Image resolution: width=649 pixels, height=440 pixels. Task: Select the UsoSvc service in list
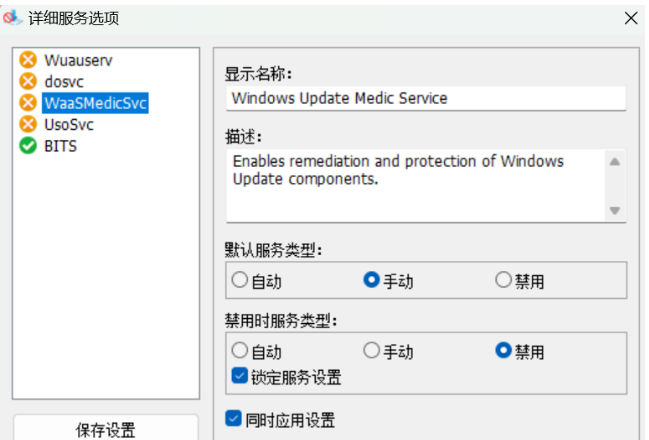69,124
